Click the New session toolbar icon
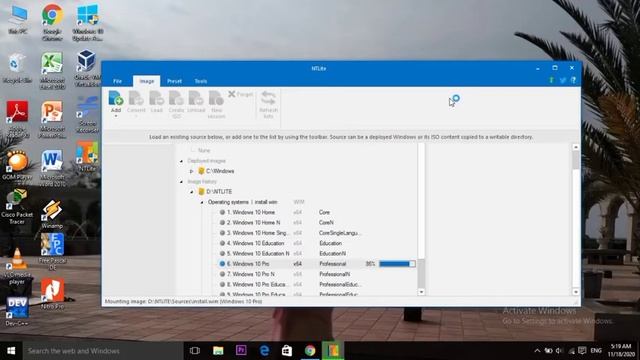The image size is (640, 360). 216,99
